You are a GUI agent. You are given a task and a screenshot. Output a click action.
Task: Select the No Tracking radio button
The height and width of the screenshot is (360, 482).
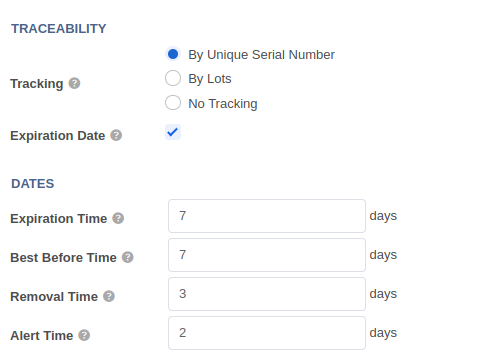tap(173, 103)
